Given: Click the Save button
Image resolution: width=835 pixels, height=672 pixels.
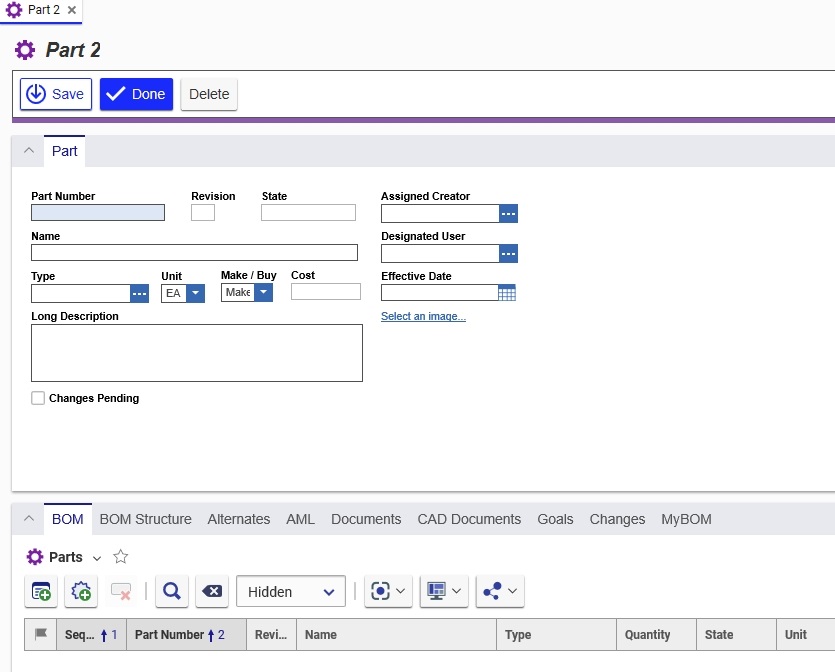Looking at the screenshot, I should (56, 94).
